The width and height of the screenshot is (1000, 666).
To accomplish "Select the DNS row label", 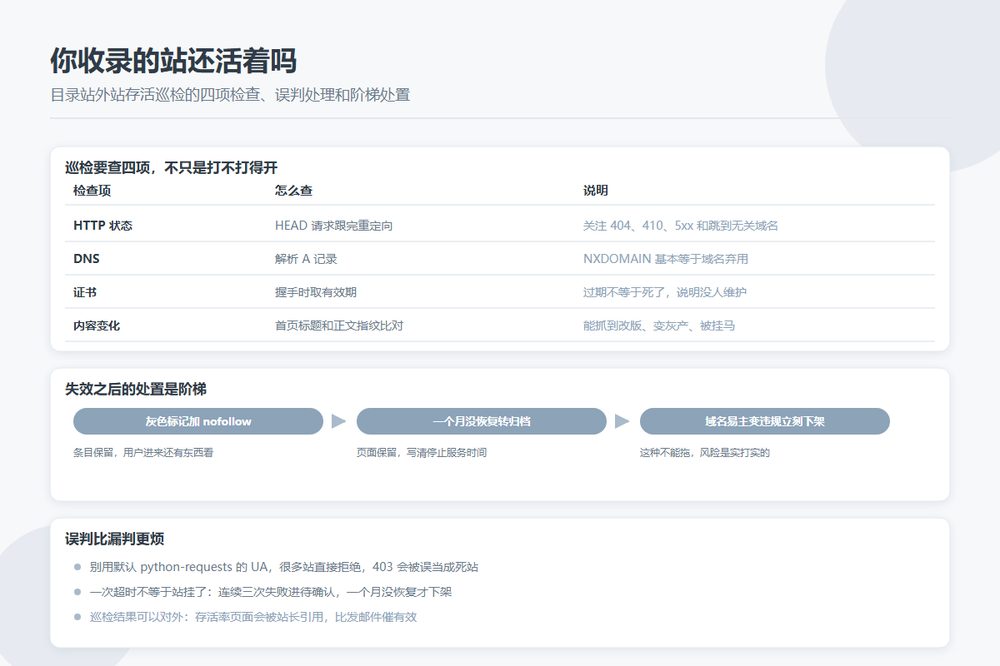I will click(x=86, y=258).
